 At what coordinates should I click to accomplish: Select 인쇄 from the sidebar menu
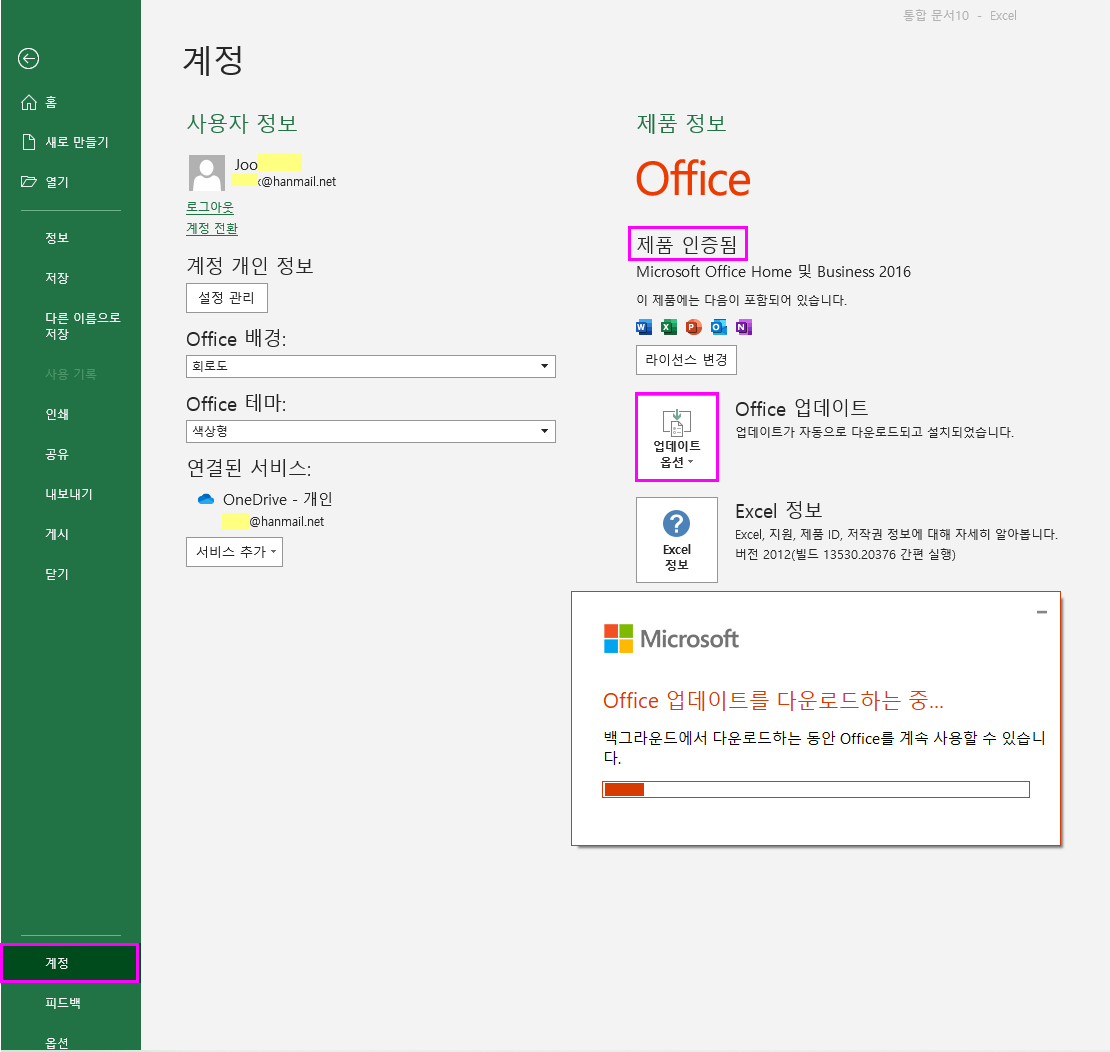(x=57, y=414)
